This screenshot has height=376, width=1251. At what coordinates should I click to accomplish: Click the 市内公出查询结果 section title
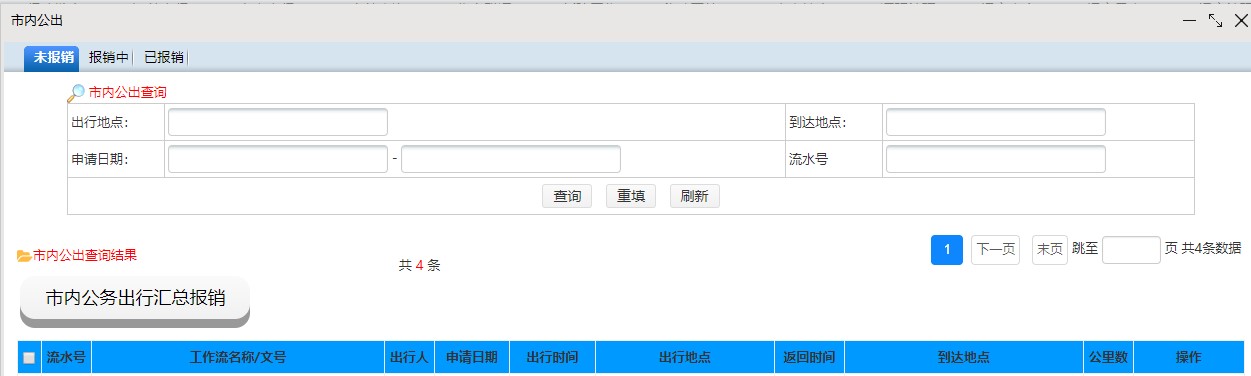point(85,256)
